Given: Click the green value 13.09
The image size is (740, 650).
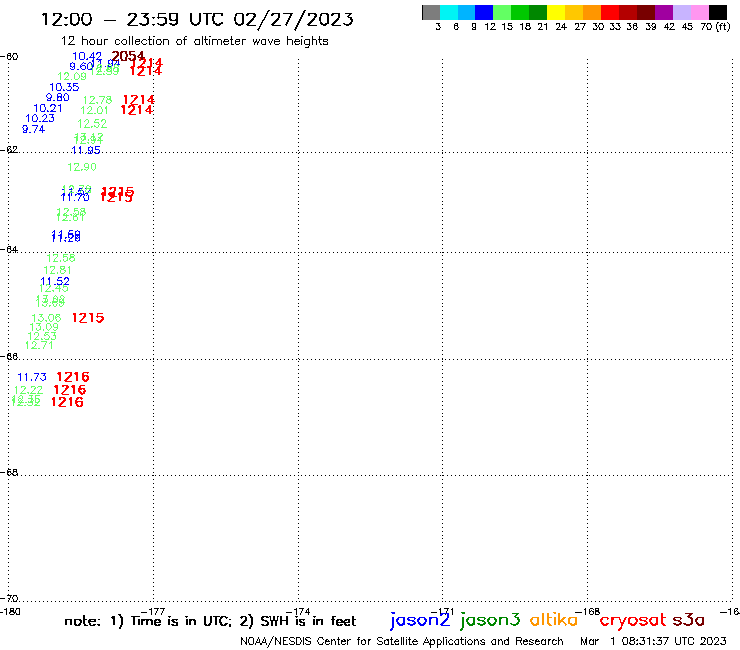Looking at the screenshot, I should click(44, 327).
